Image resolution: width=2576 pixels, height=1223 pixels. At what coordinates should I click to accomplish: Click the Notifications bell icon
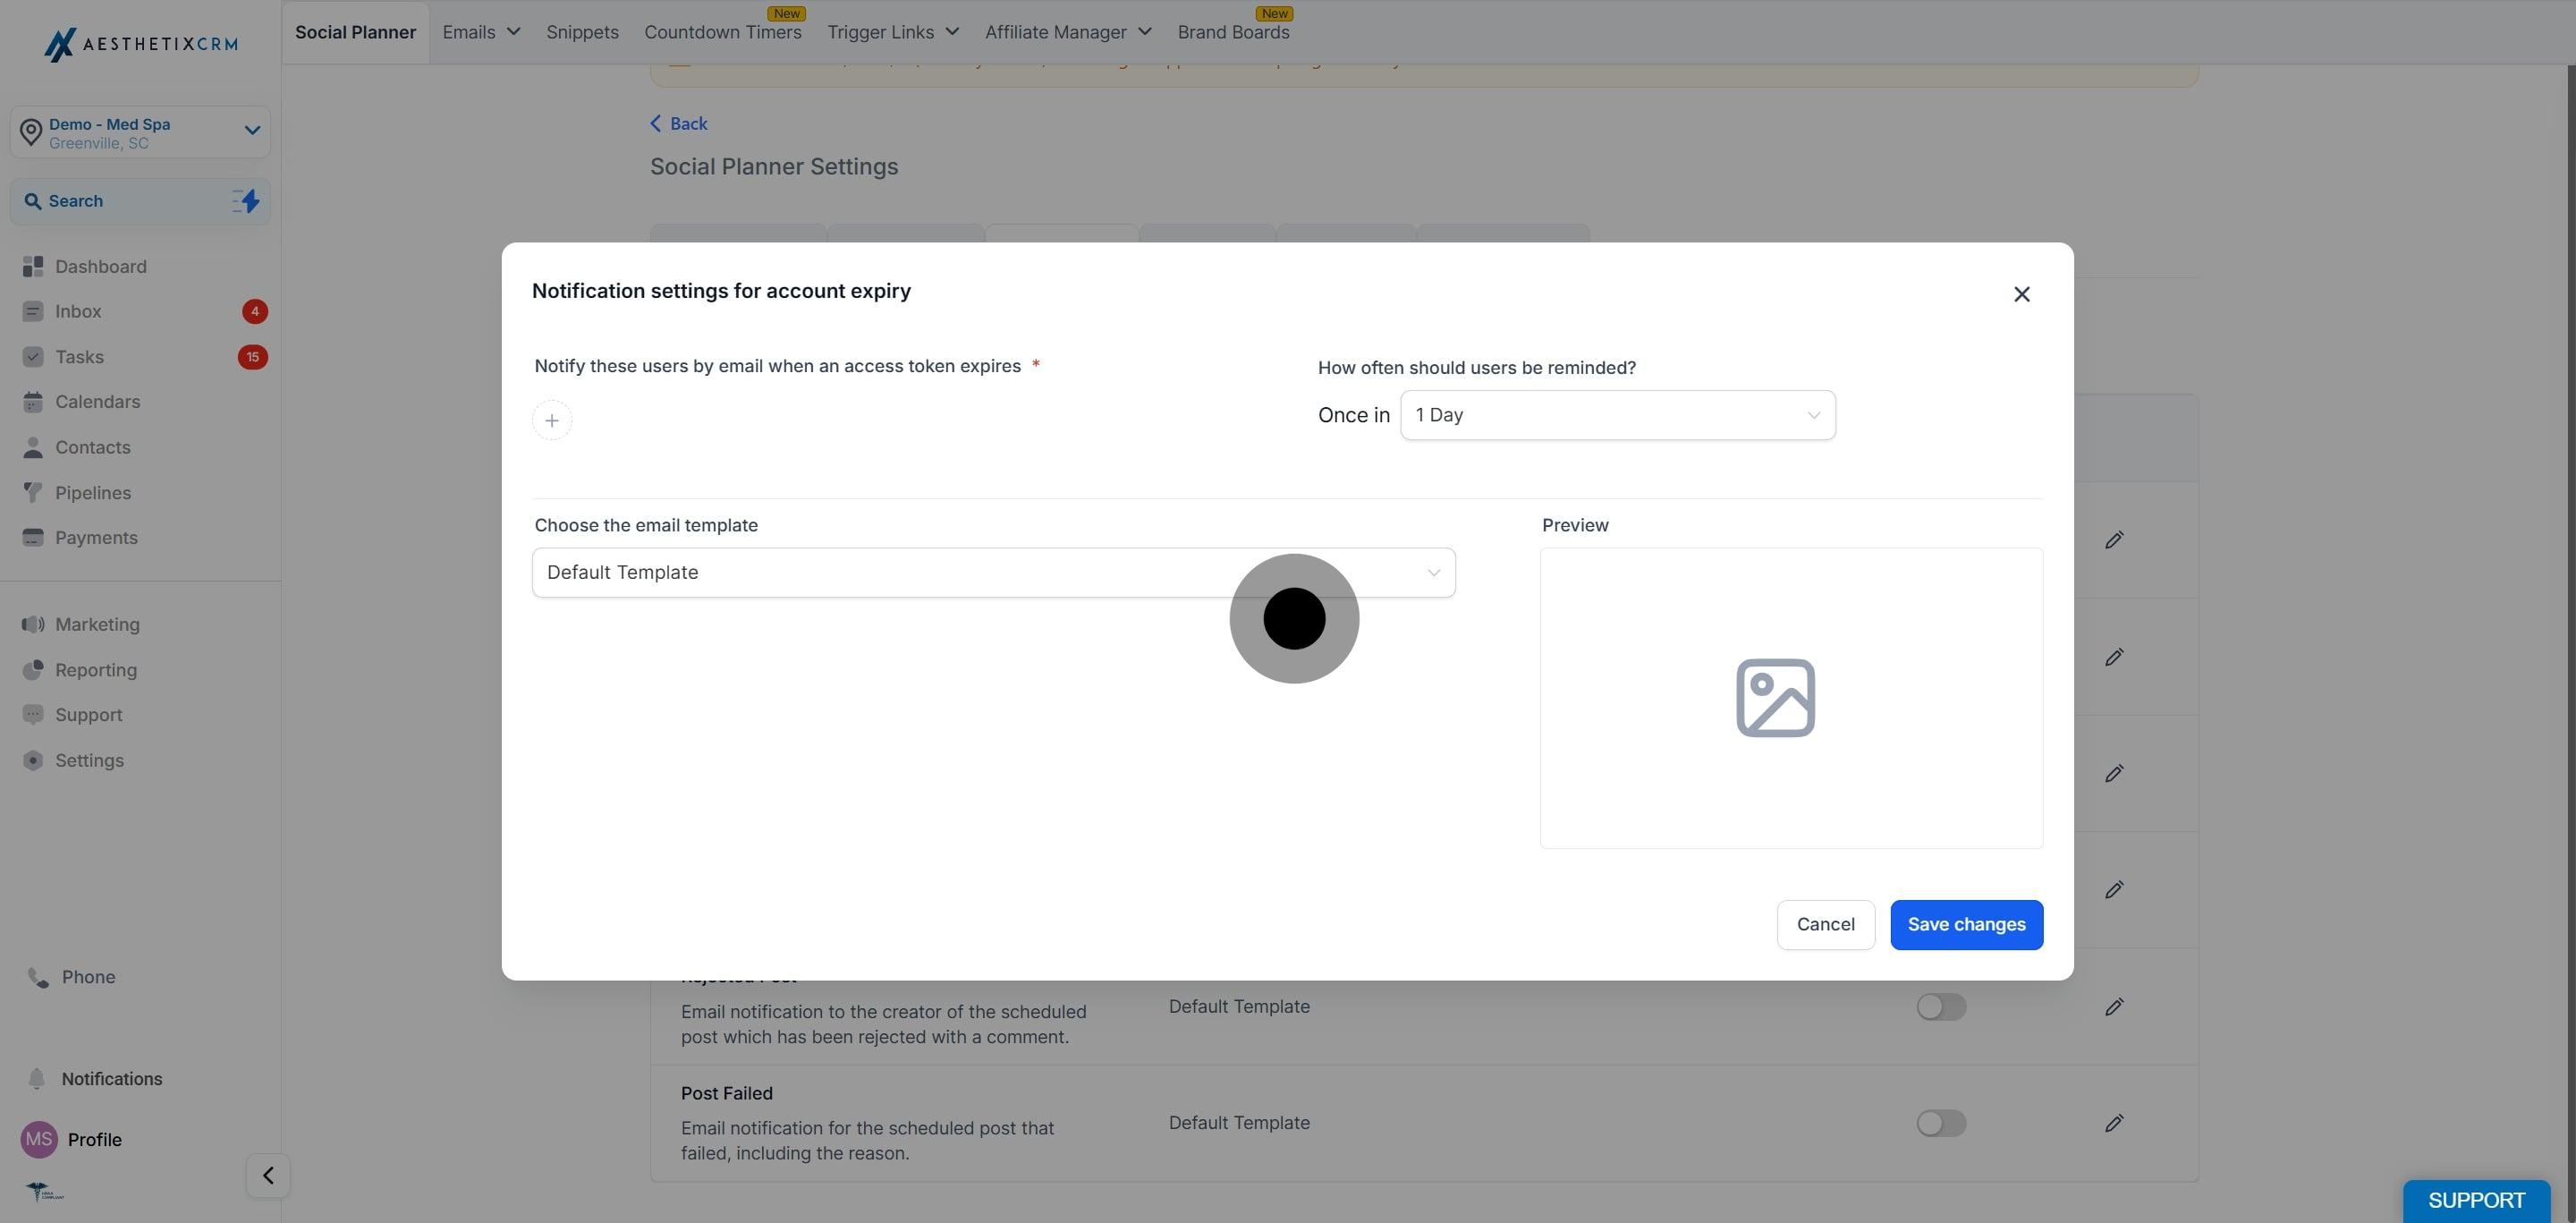point(37,1079)
